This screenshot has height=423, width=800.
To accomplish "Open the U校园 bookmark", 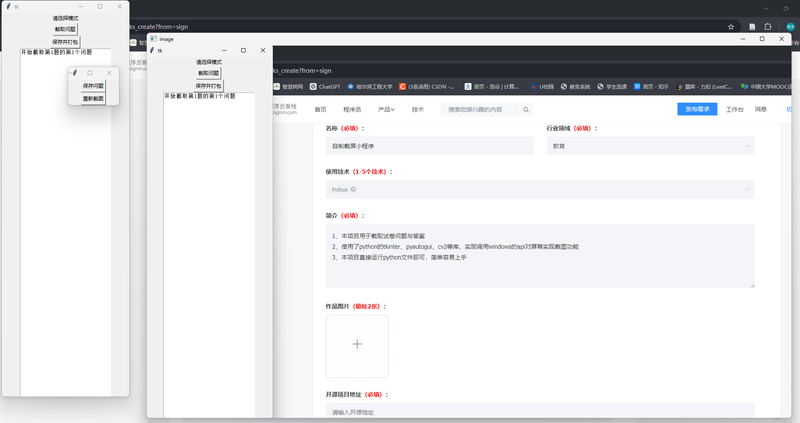I will (x=542, y=87).
